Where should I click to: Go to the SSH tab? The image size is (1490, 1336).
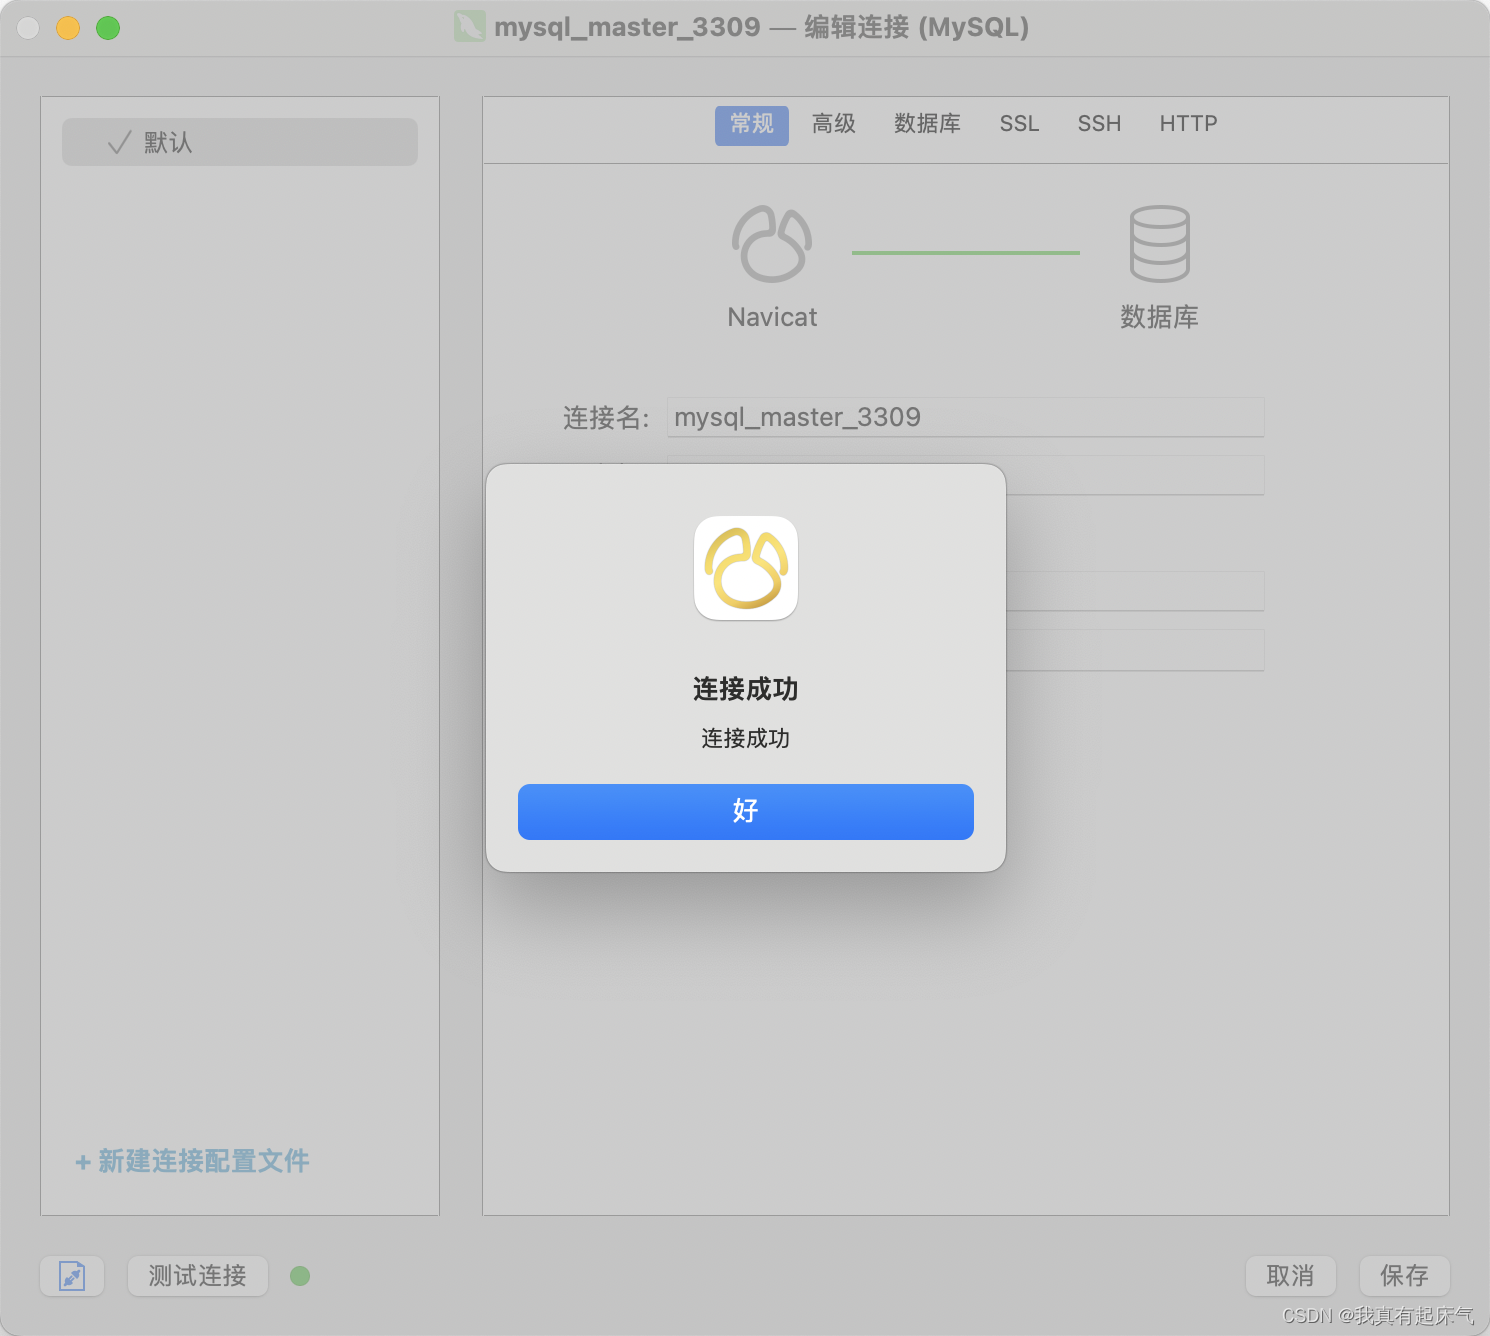click(1099, 124)
